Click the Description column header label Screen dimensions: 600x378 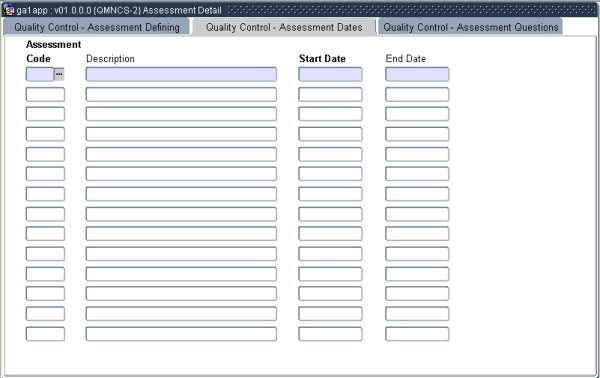coord(110,59)
